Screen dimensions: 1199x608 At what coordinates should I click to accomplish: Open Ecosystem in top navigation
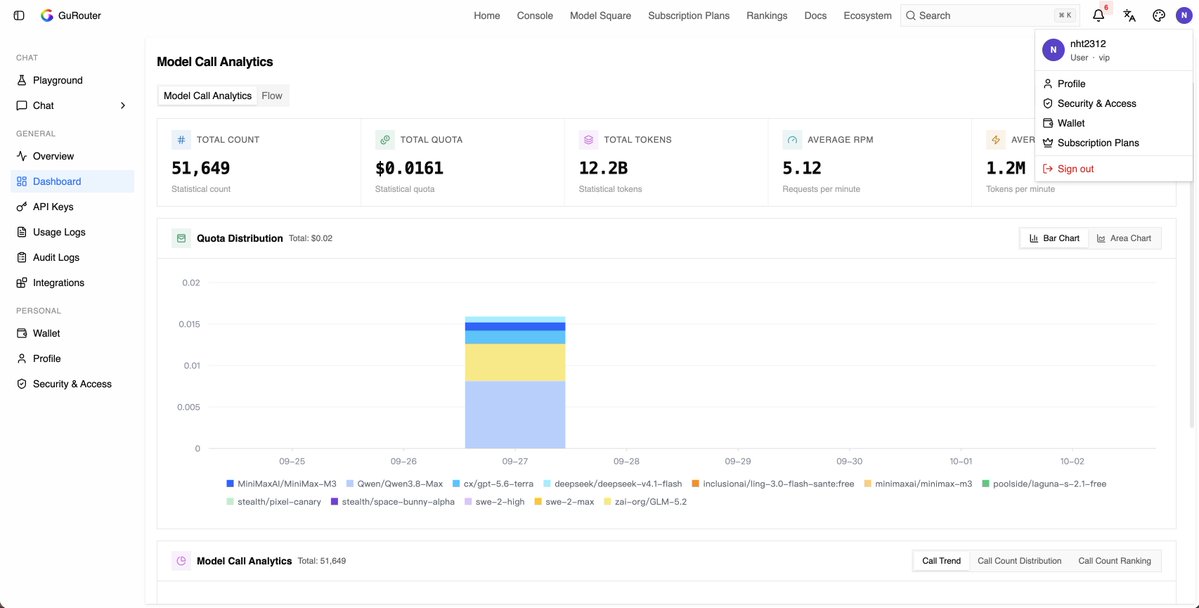pos(867,15)
